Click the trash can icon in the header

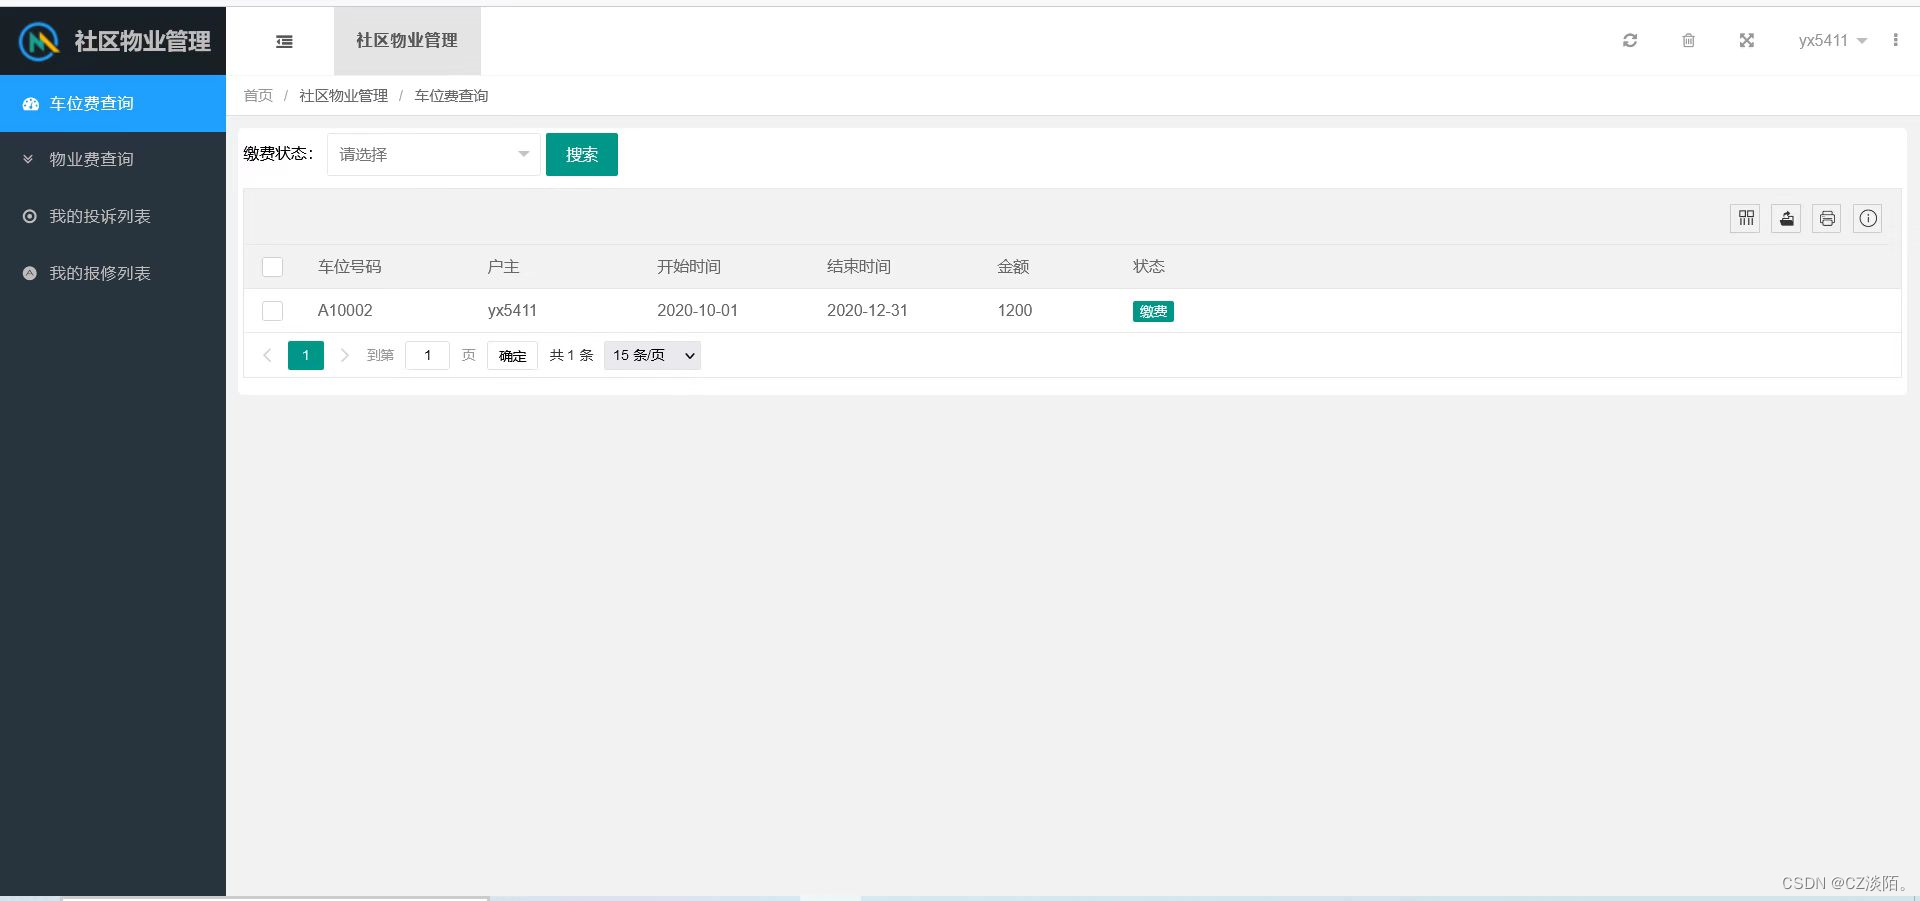pyautogui.click(x=1688, y=40)
